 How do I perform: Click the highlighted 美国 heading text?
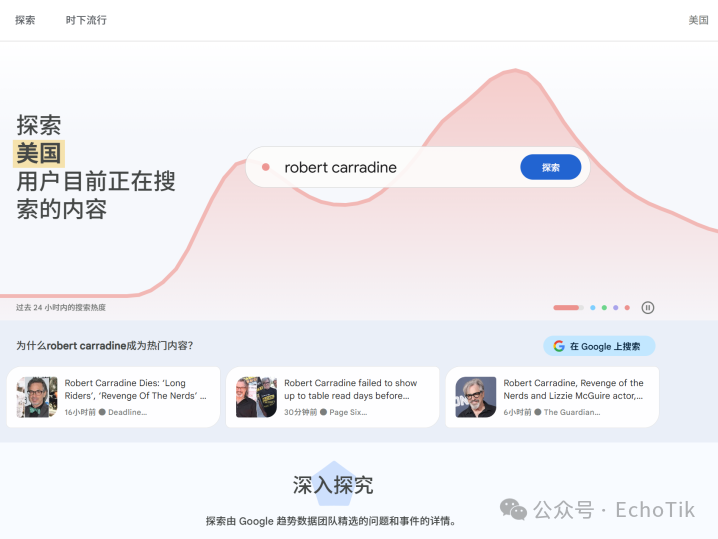[38, 153]
